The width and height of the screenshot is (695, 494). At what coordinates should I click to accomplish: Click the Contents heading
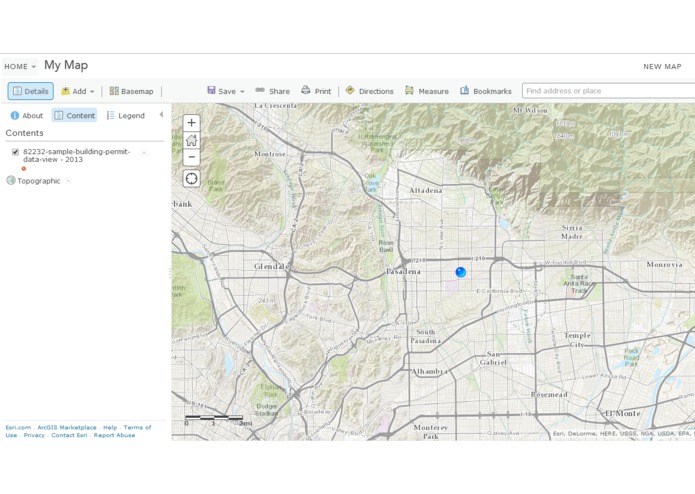point(24,133)
